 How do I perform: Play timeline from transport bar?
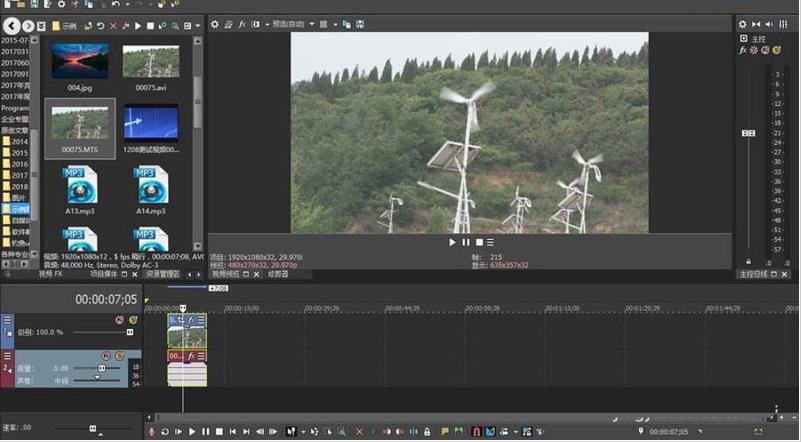click(192, 432)
